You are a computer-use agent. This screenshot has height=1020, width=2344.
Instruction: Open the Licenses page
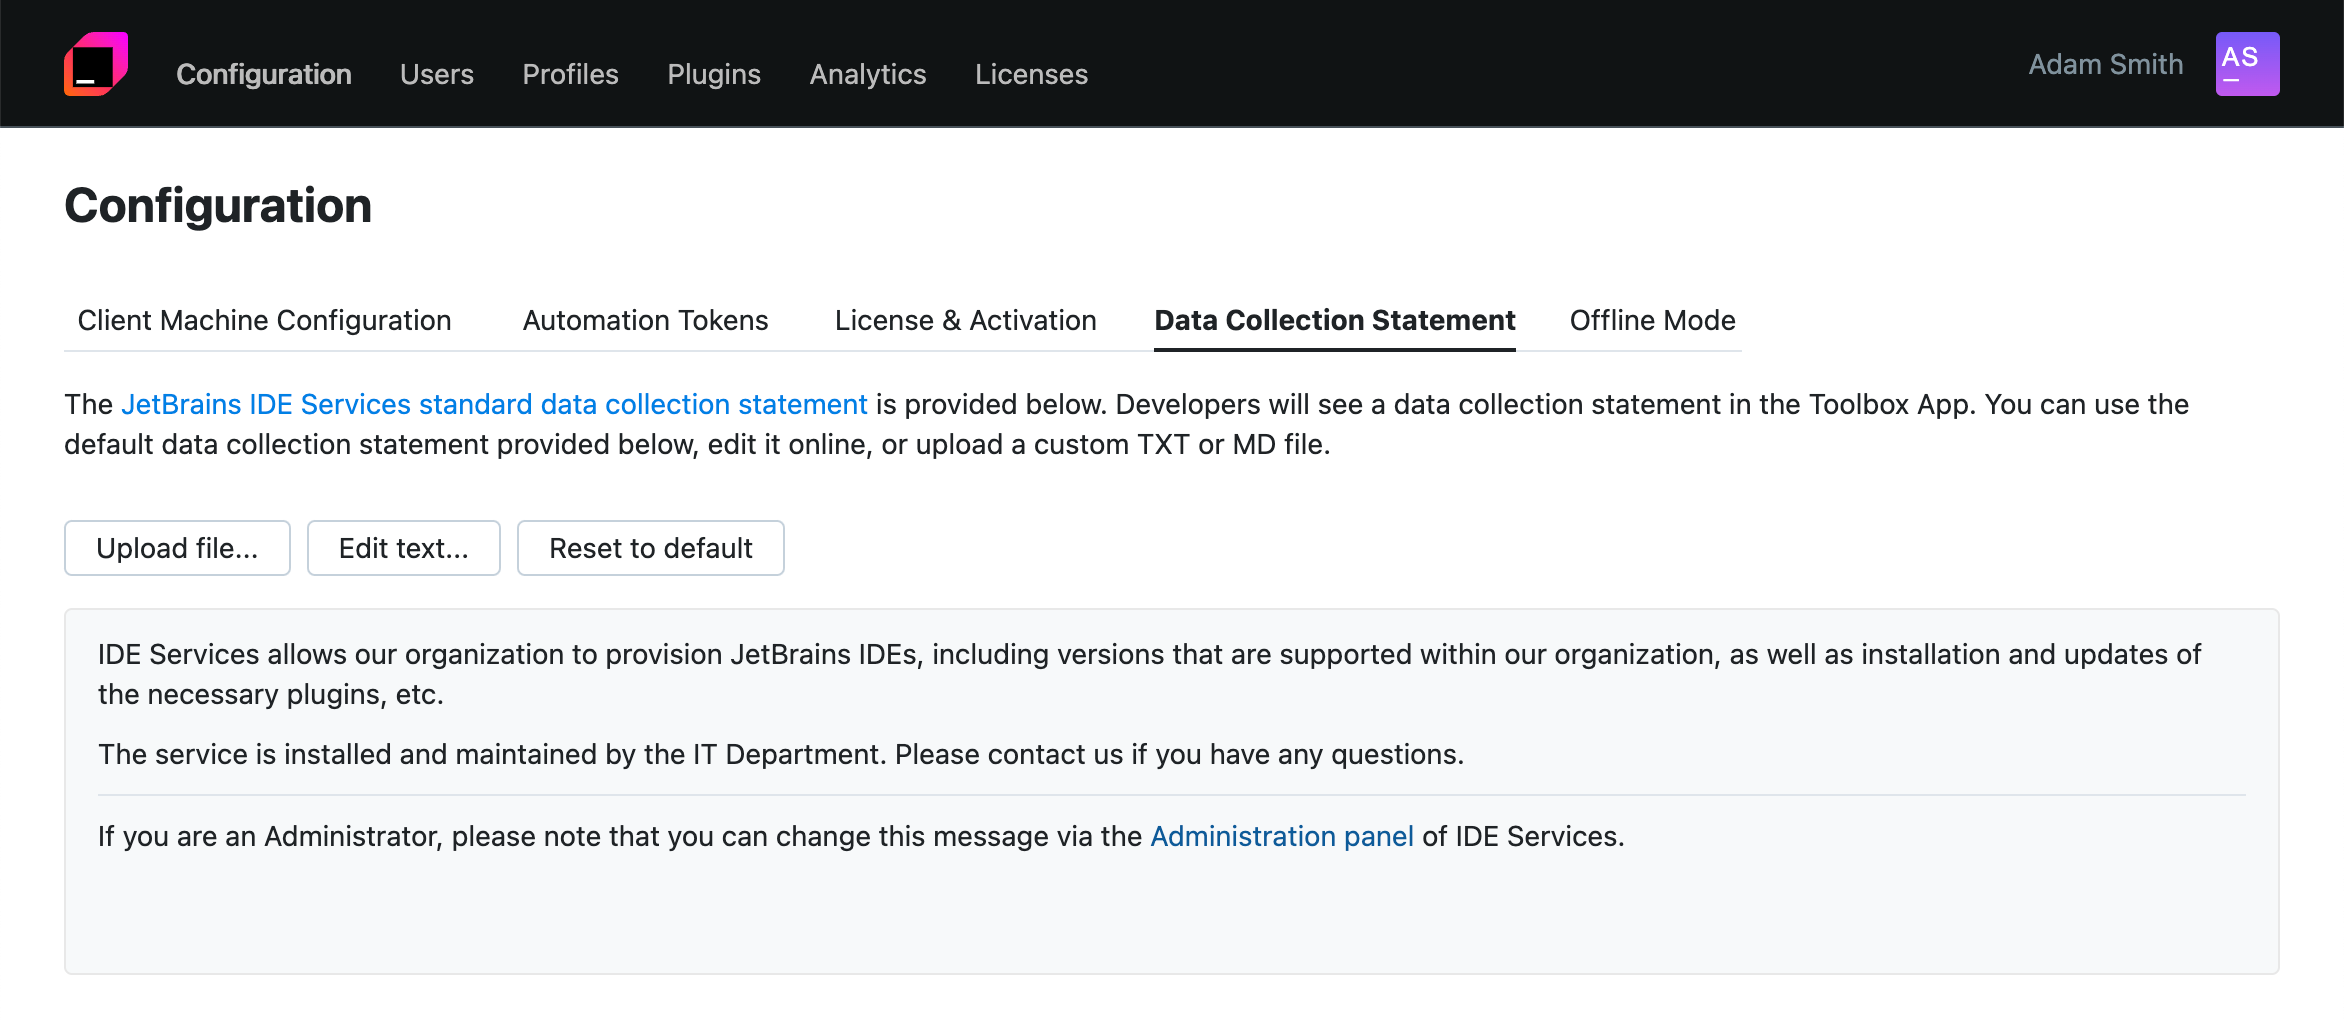pos(1031,74)
